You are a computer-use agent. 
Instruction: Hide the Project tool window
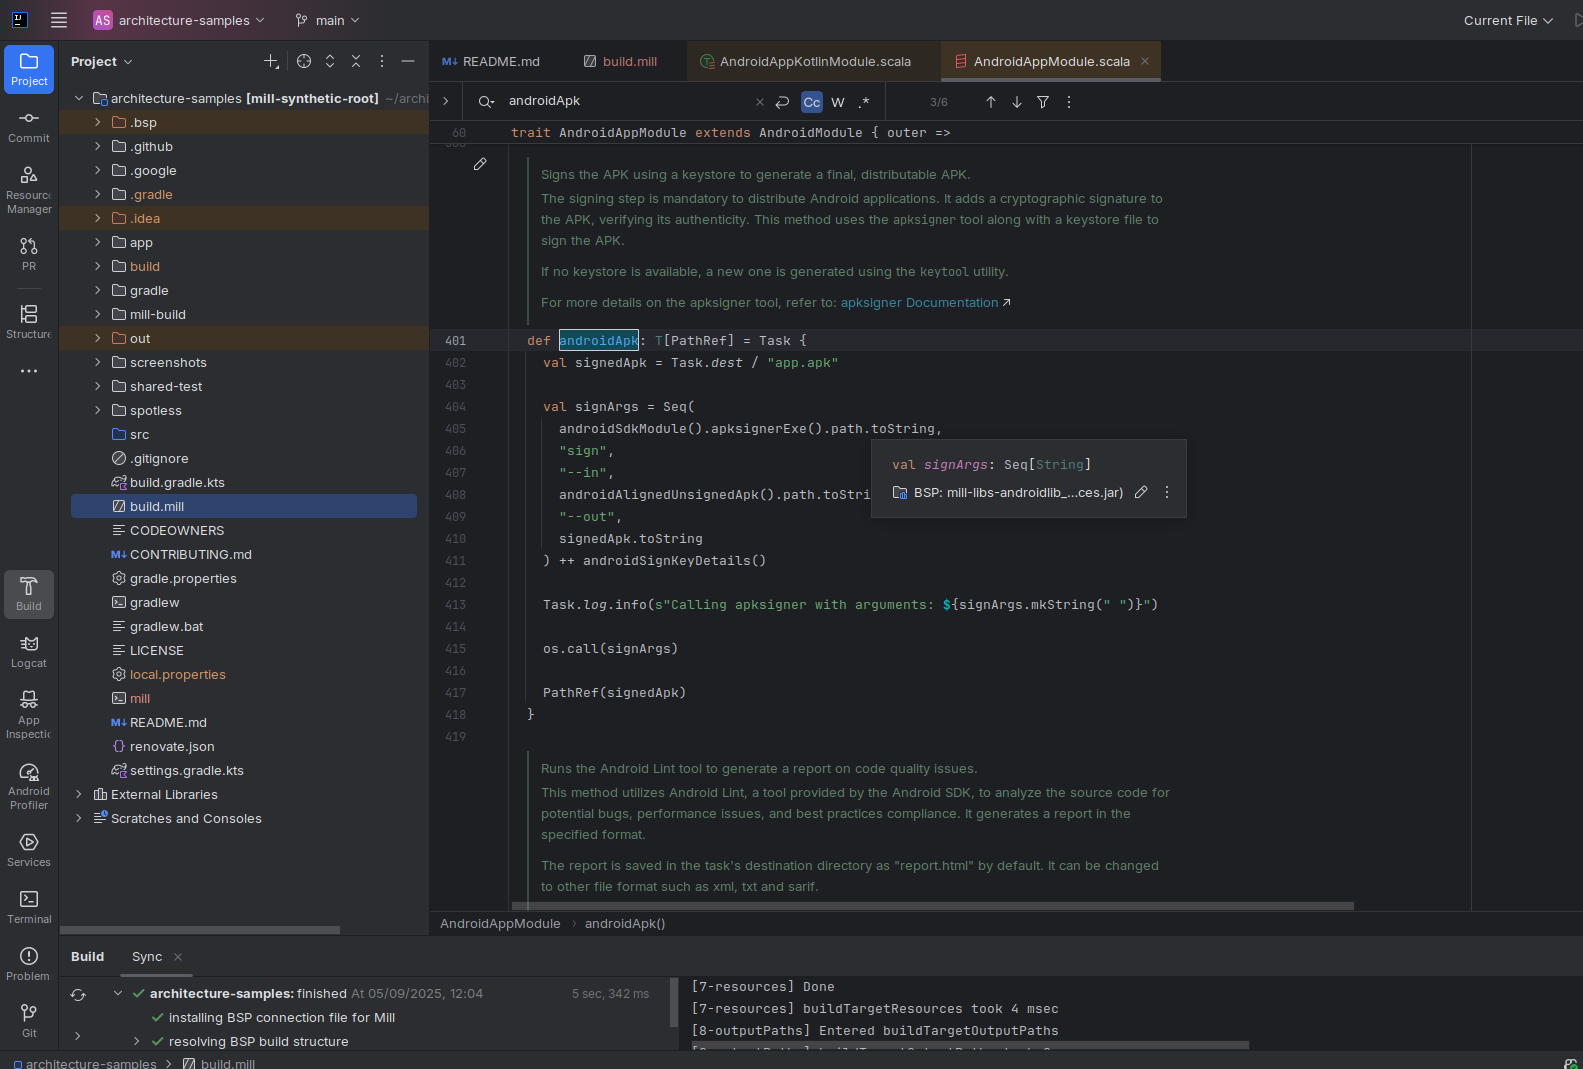point(408,62)
